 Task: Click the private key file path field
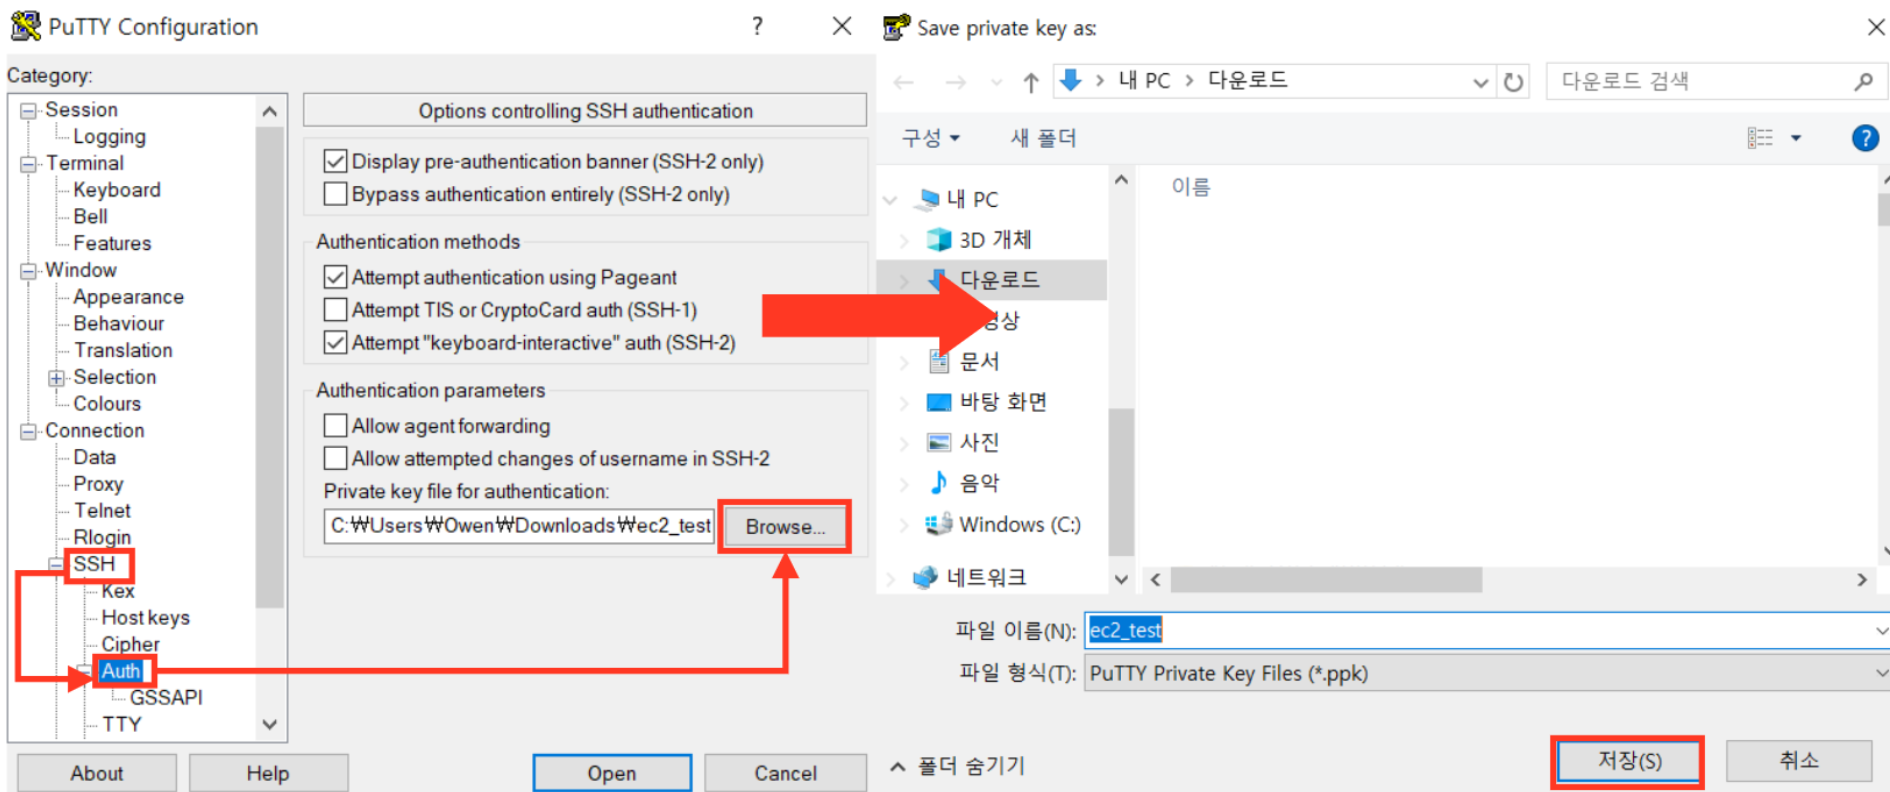coord(519,526)
